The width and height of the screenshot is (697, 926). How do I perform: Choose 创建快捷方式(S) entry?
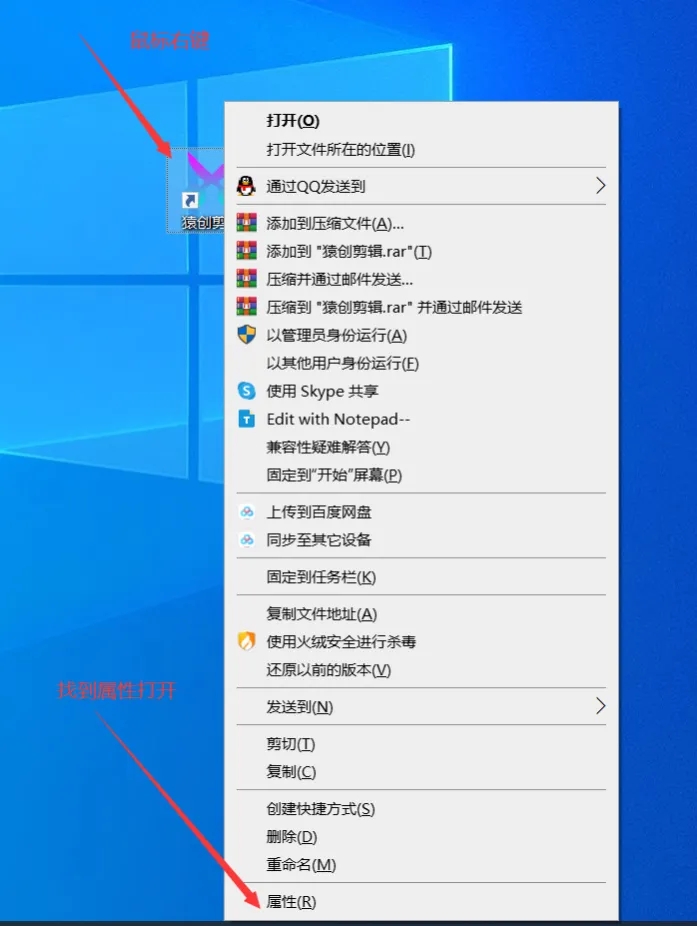point(320,808)
